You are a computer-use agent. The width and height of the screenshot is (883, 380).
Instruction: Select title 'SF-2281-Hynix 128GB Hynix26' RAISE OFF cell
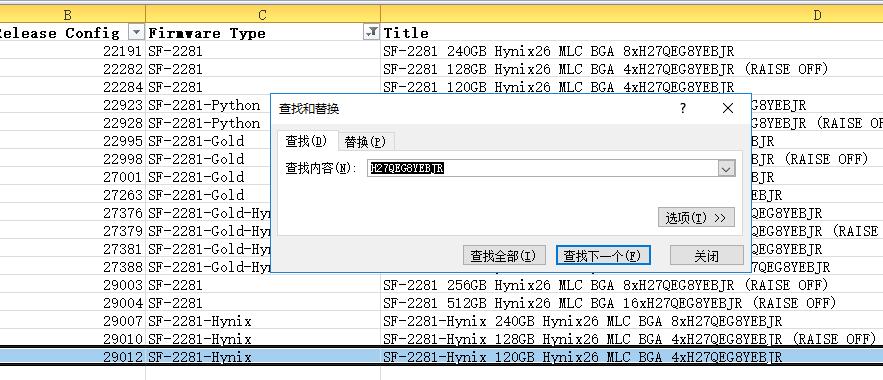pyautogui.click(x=632, y=339)
